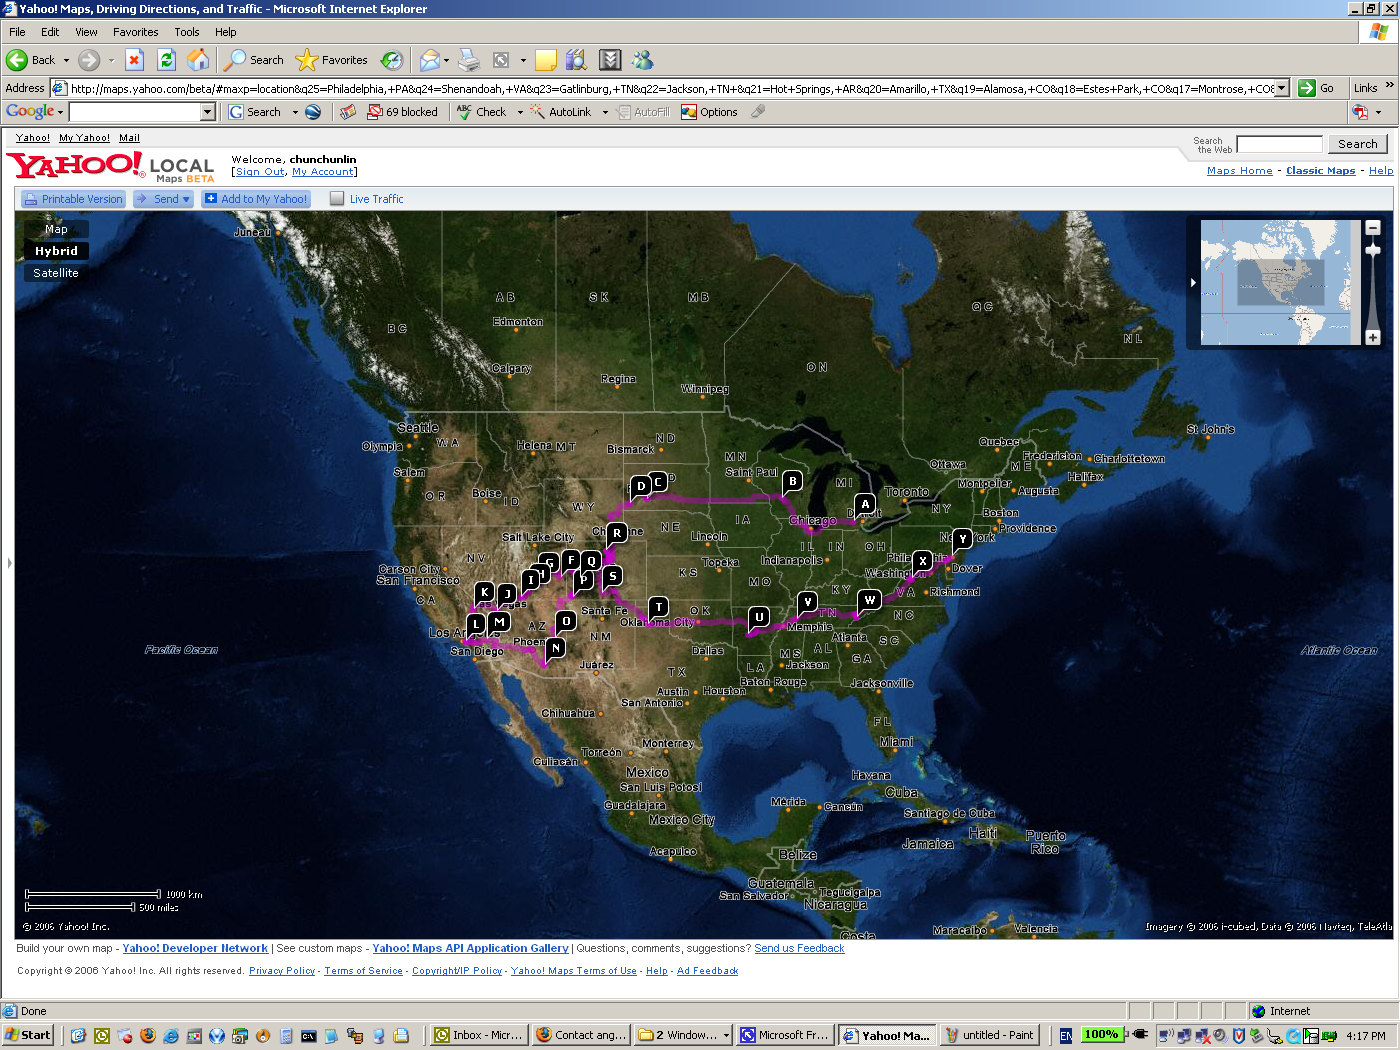The height and width of the screenshot is (1050, 1400).
Task: Click Google toolbar spell Check button
Action: pyautogui.click(x=482, y=112)
